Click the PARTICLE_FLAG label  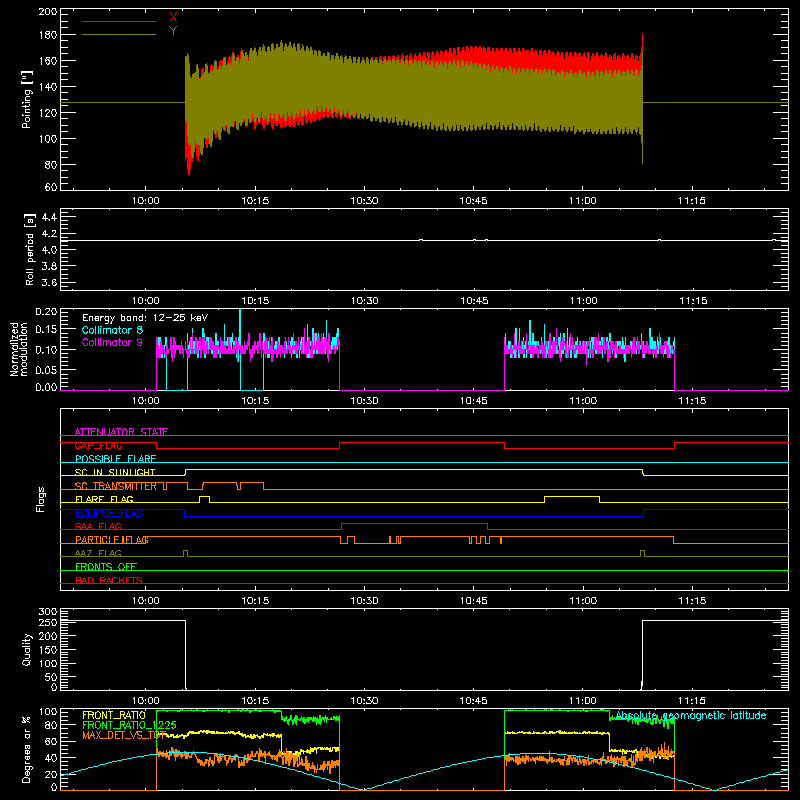[x=112, y=540]
